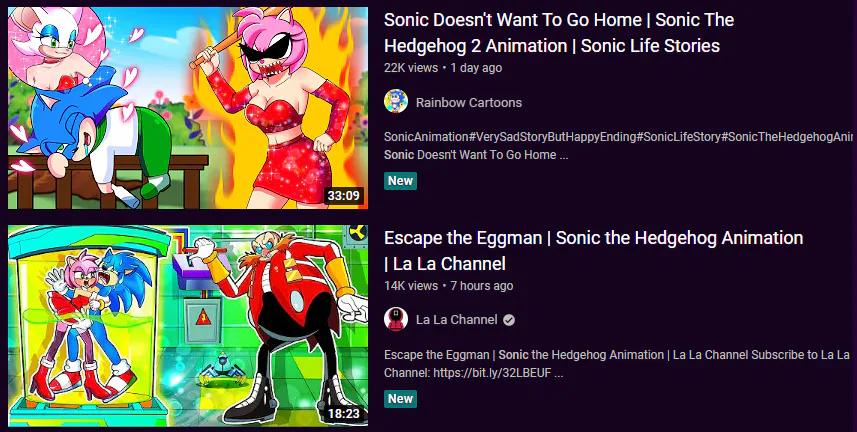Click the New badge under Sonic Doesn't Want To Go Home
The image size is (857, 432).
click(400, 181)
